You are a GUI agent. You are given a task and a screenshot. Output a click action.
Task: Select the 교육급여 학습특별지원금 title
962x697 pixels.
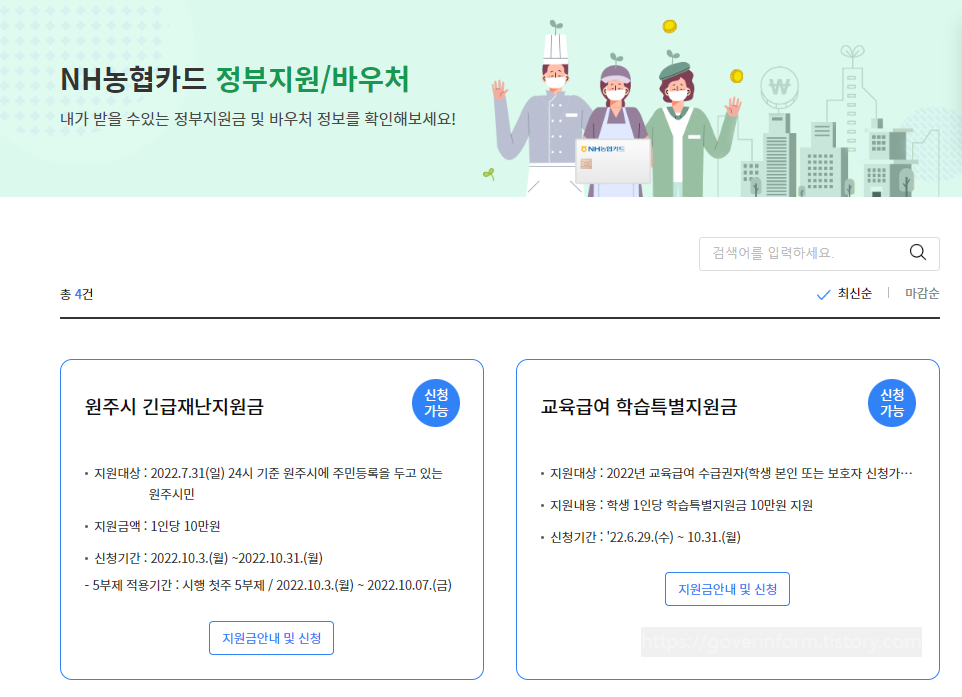coord(638,406)
